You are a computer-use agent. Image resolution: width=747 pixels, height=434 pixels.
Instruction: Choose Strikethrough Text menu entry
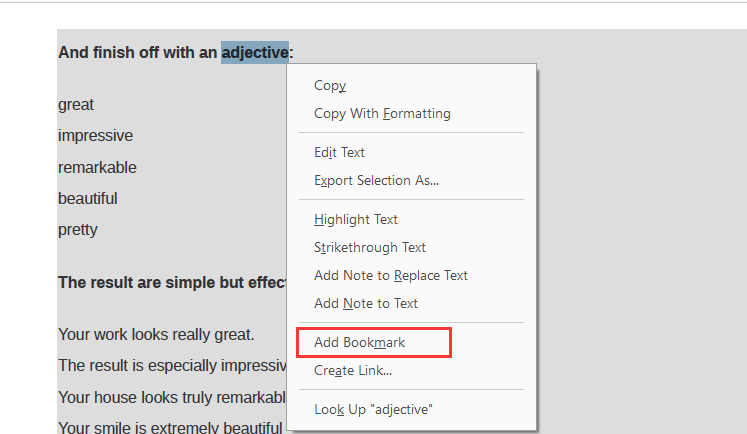(x=369, y=248)
